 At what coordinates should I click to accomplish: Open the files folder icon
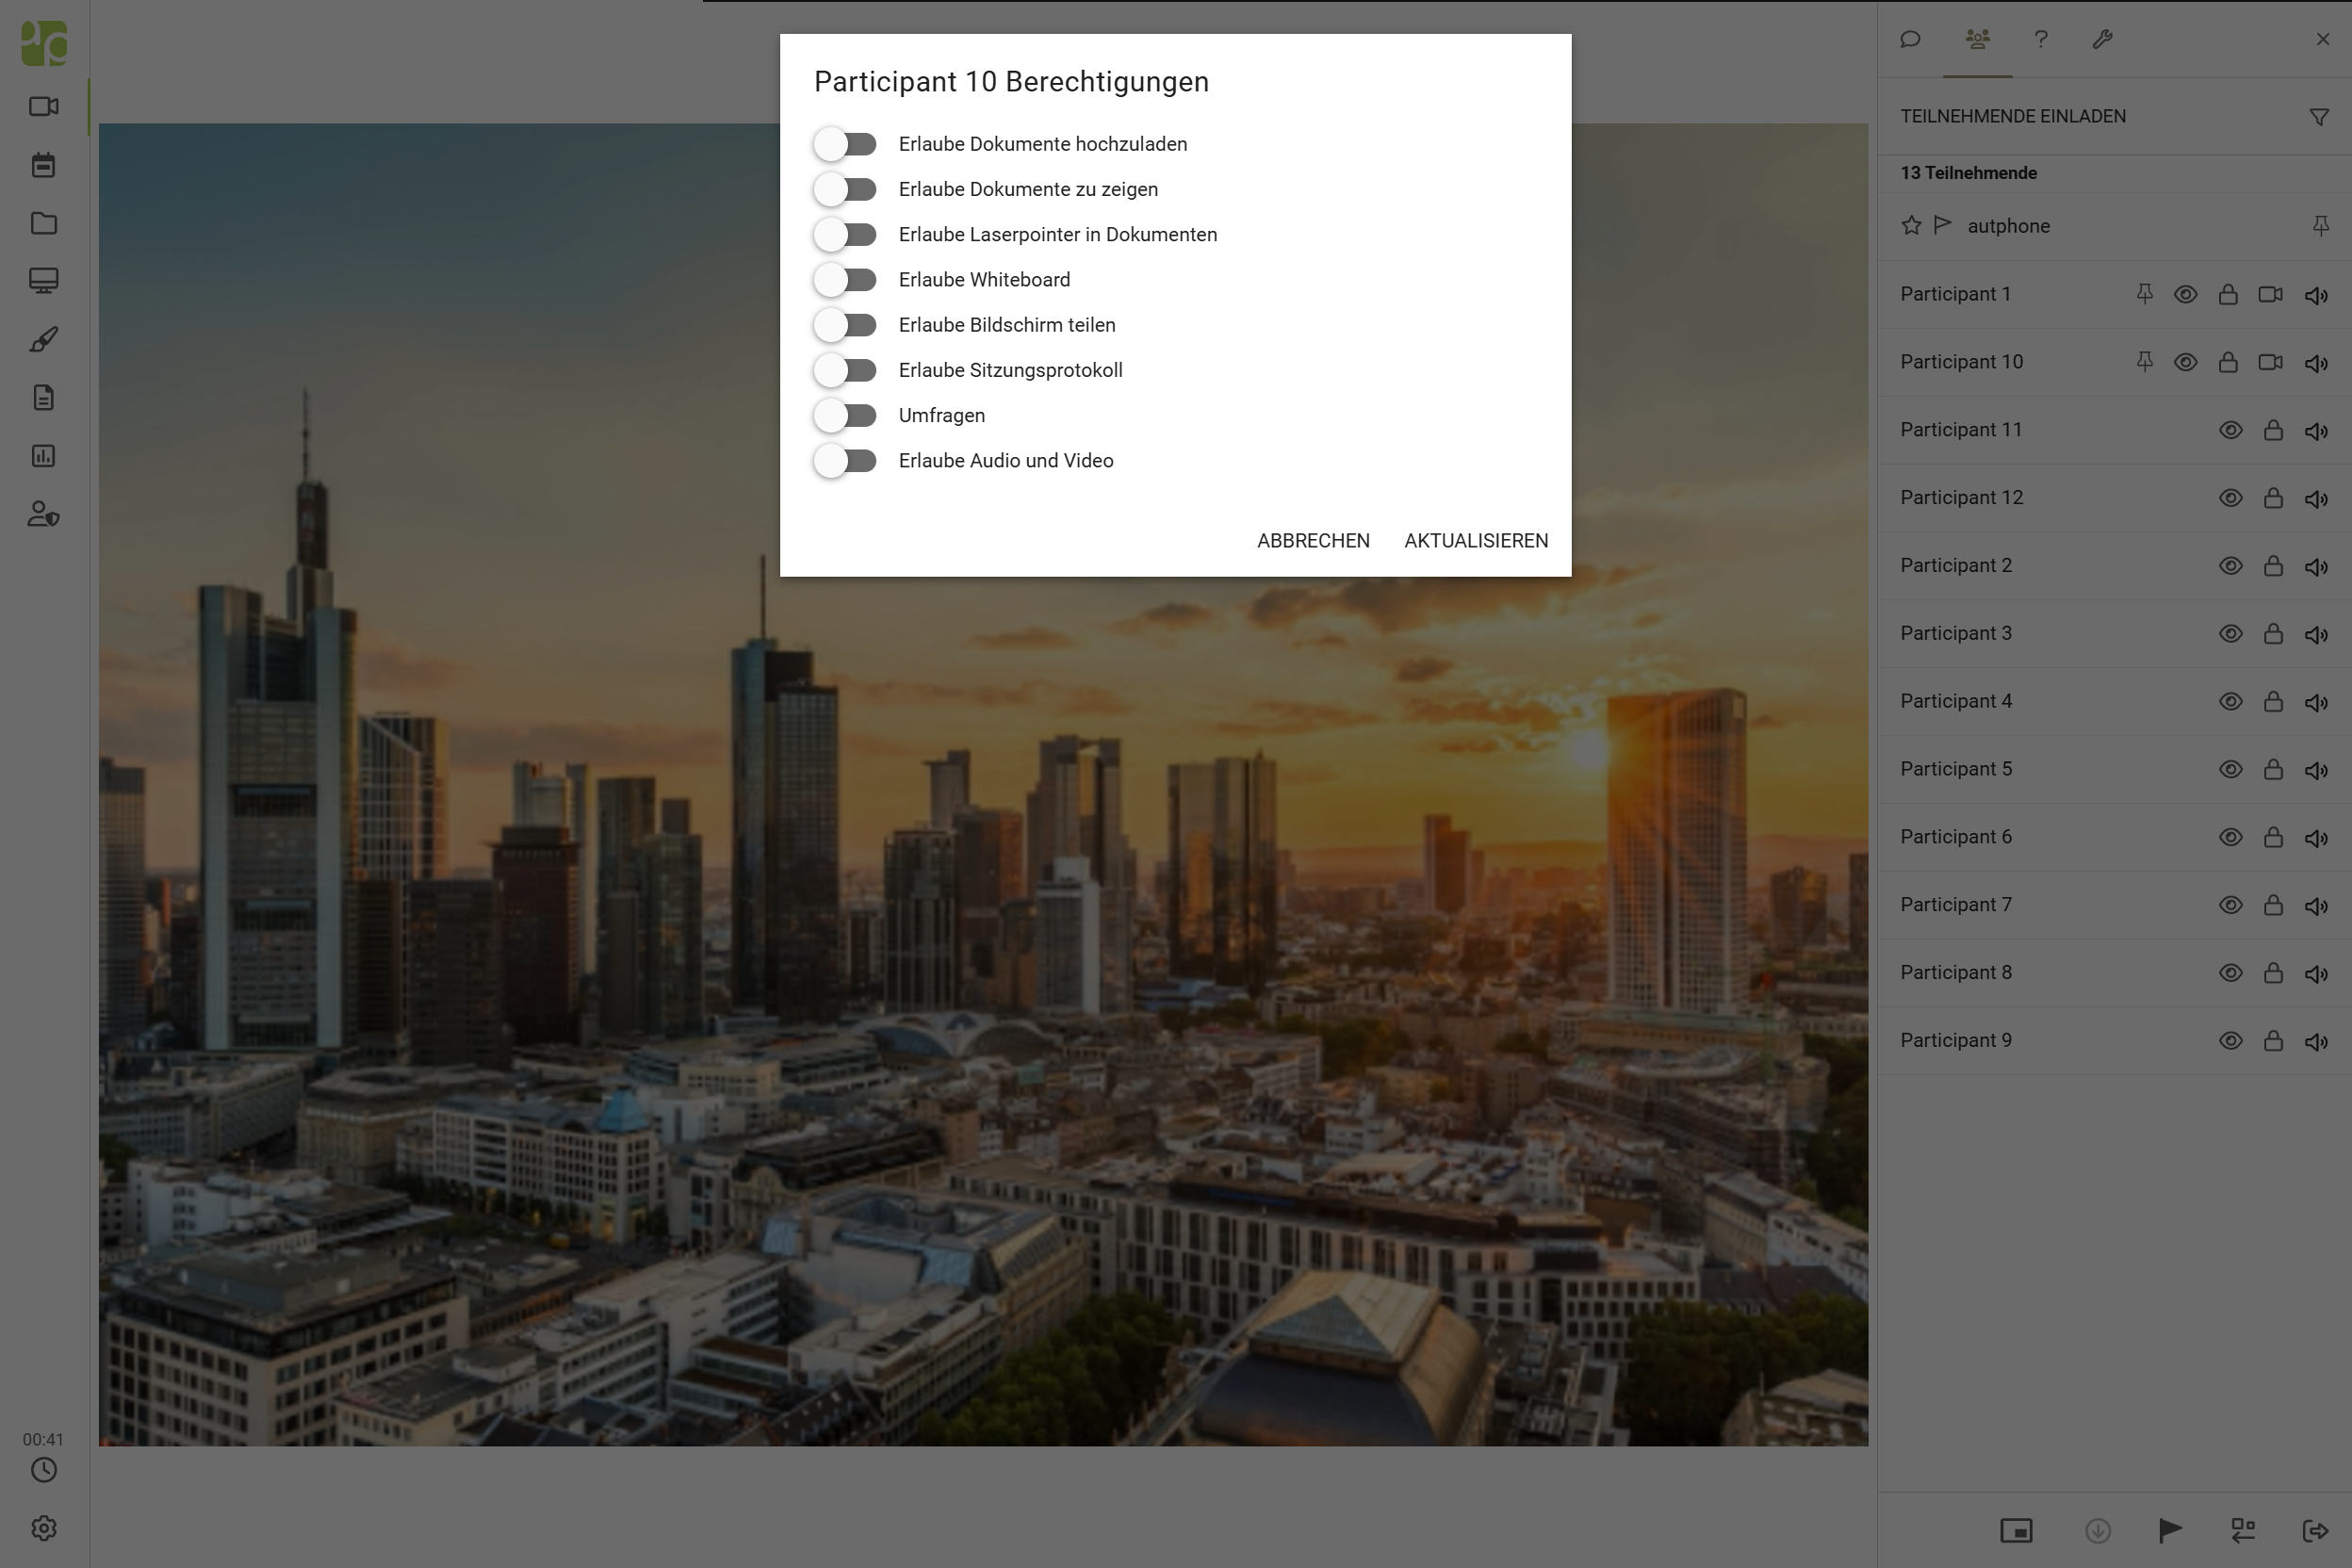point(43,223)
